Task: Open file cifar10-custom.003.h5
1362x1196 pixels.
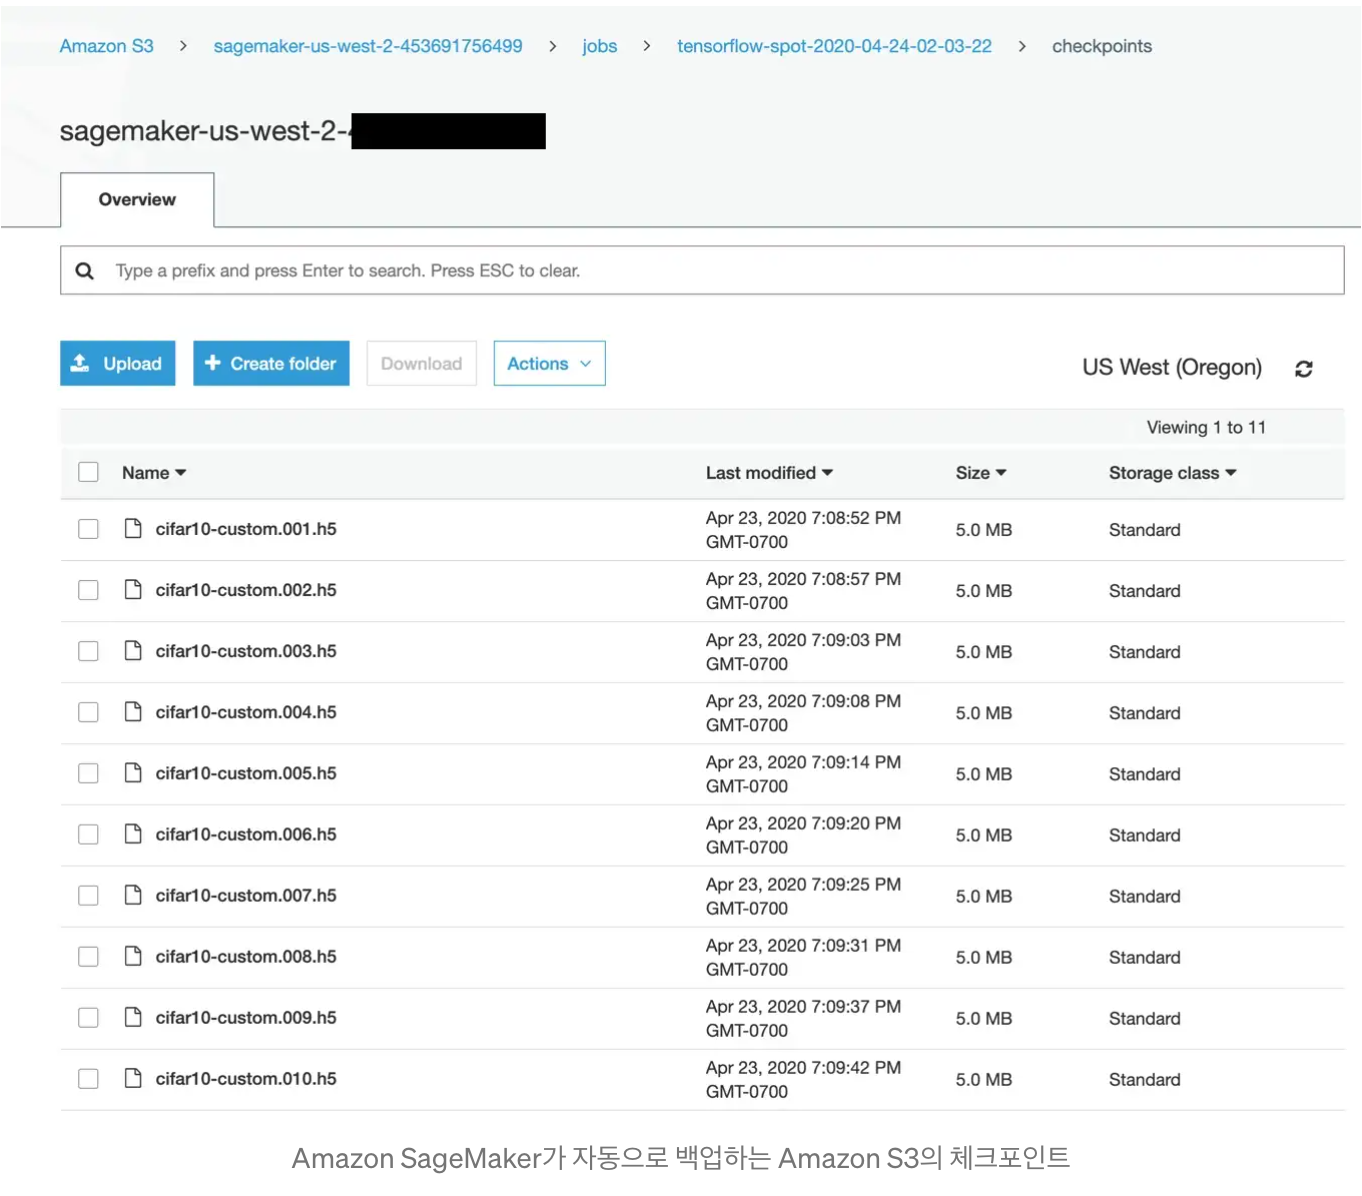Action: point(246,651)
